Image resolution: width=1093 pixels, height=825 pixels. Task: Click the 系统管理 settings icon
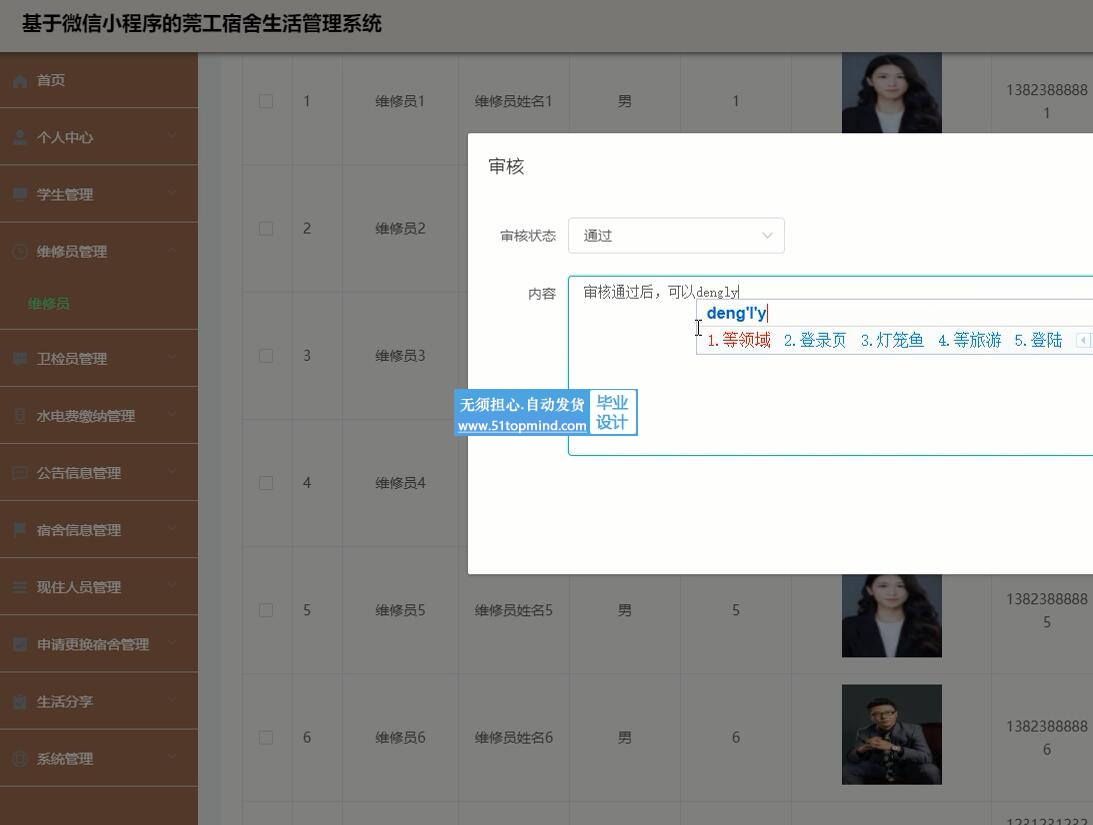pyautogui.click(x=20, y=759)
